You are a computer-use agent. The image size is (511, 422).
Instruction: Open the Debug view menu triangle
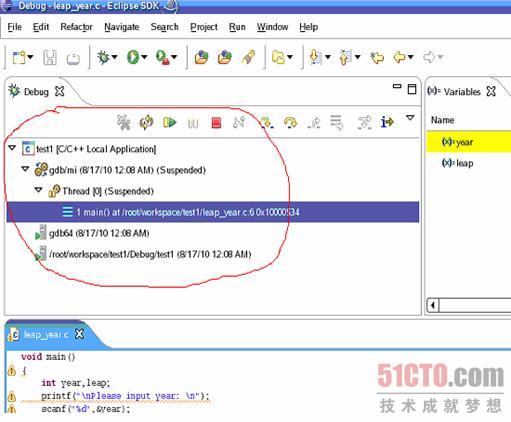coord(410,118)
